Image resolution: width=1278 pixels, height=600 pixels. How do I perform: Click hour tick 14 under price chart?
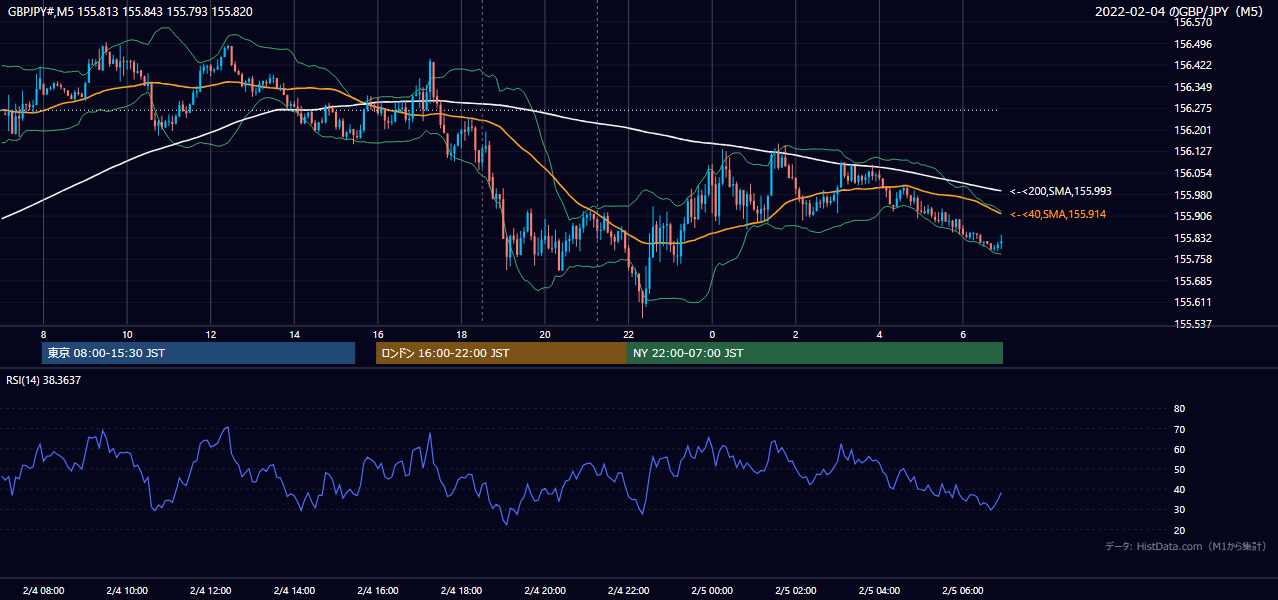point(294,334)
